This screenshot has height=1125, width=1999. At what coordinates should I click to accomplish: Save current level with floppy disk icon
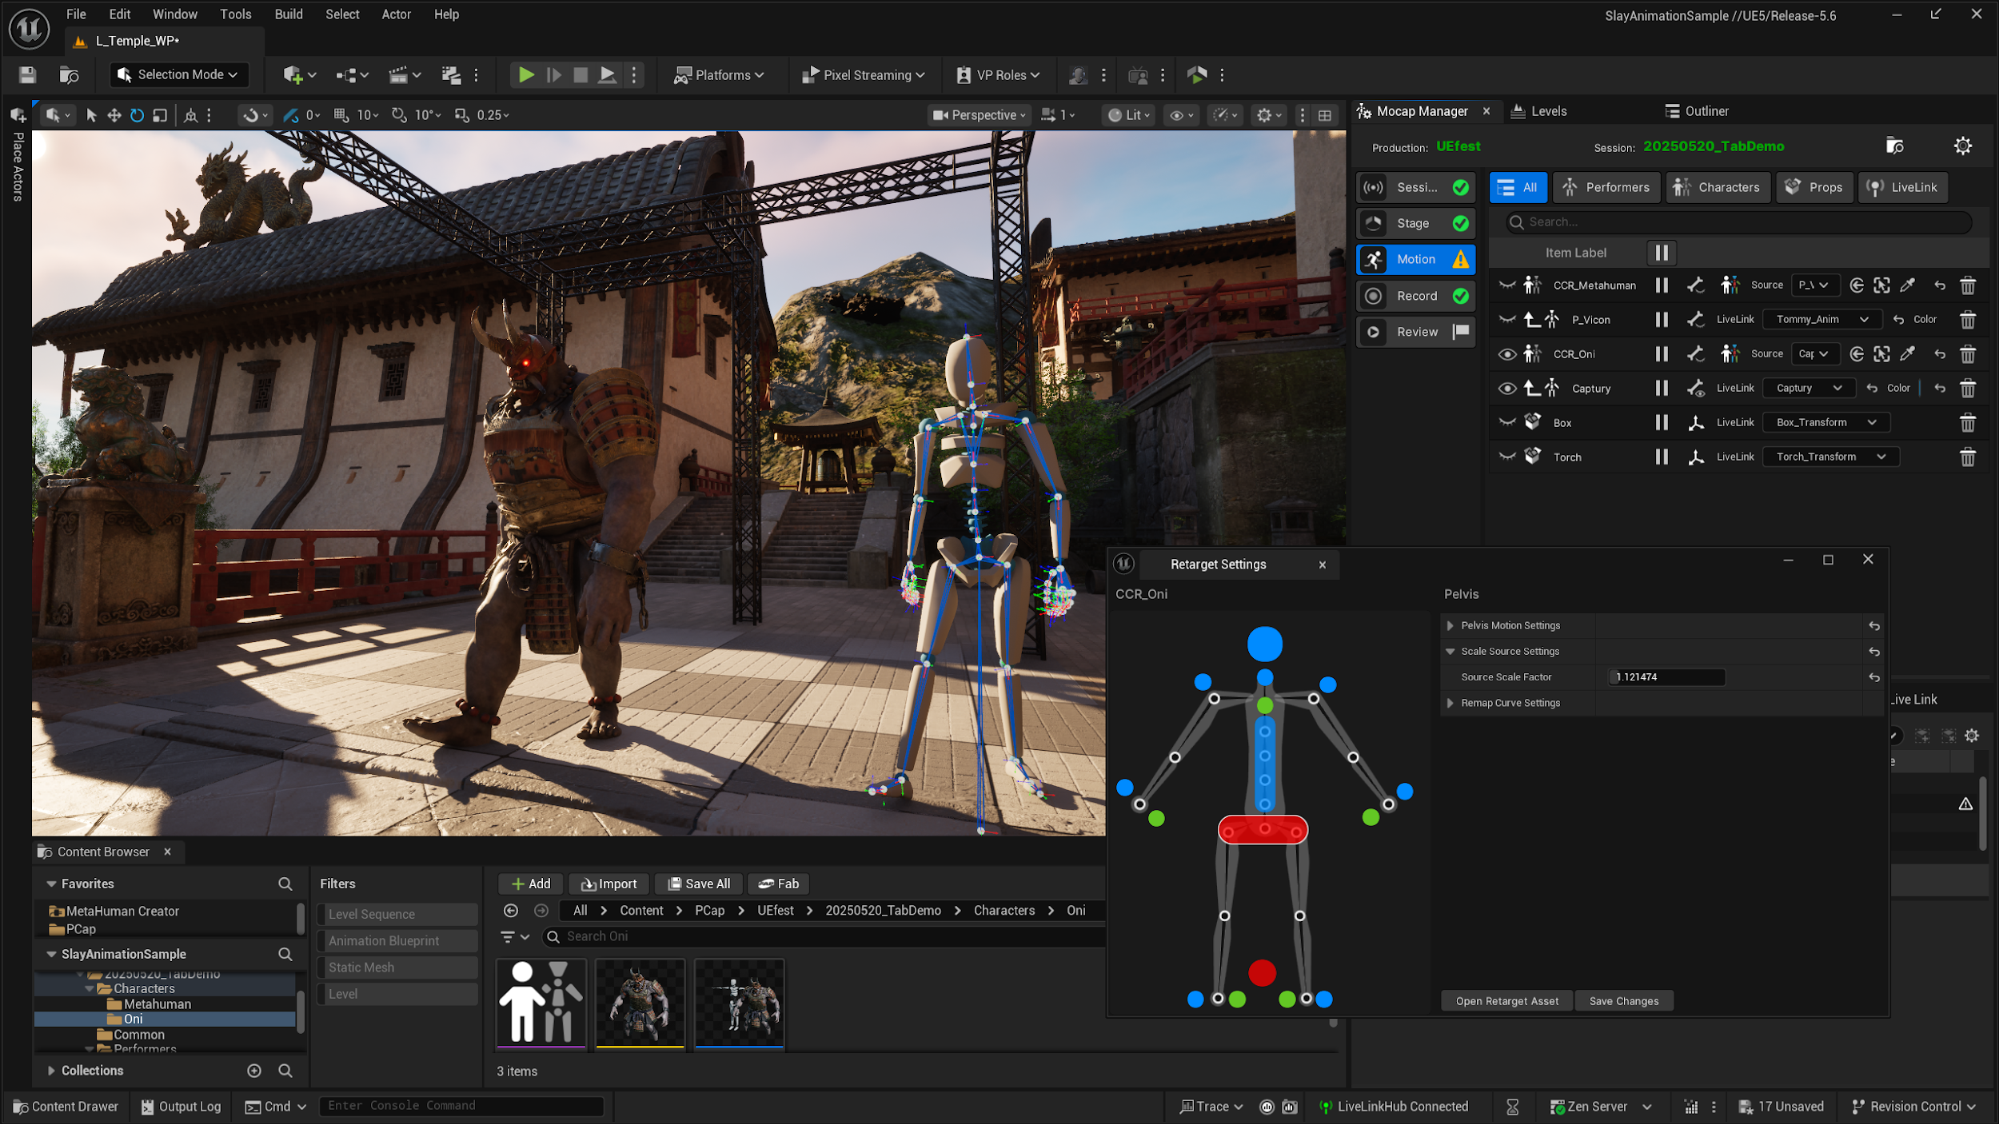27,75
